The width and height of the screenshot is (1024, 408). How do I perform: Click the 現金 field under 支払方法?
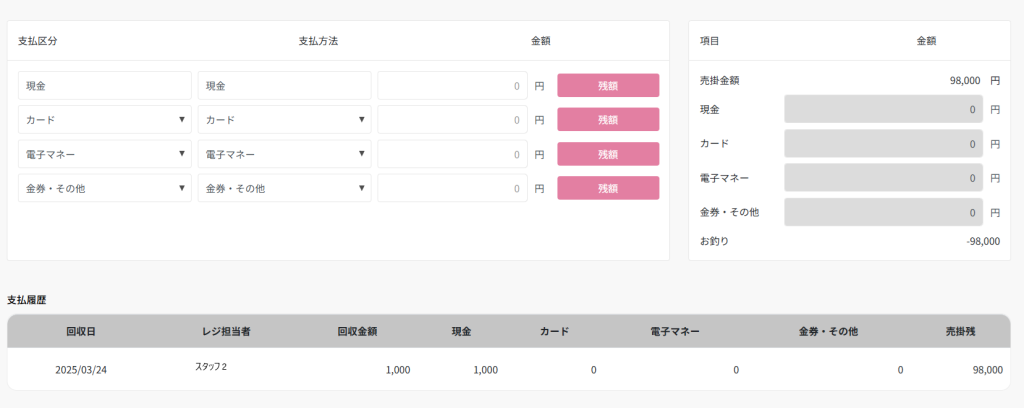284,86
